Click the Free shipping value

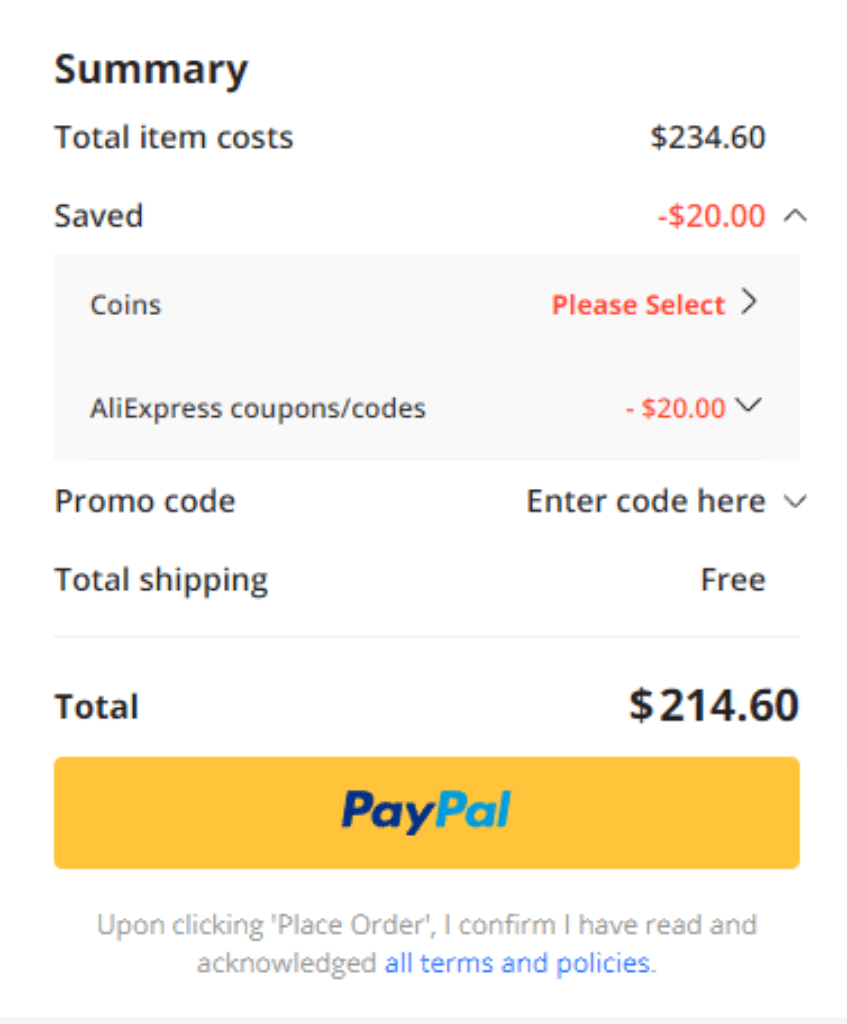click(733, 580)
